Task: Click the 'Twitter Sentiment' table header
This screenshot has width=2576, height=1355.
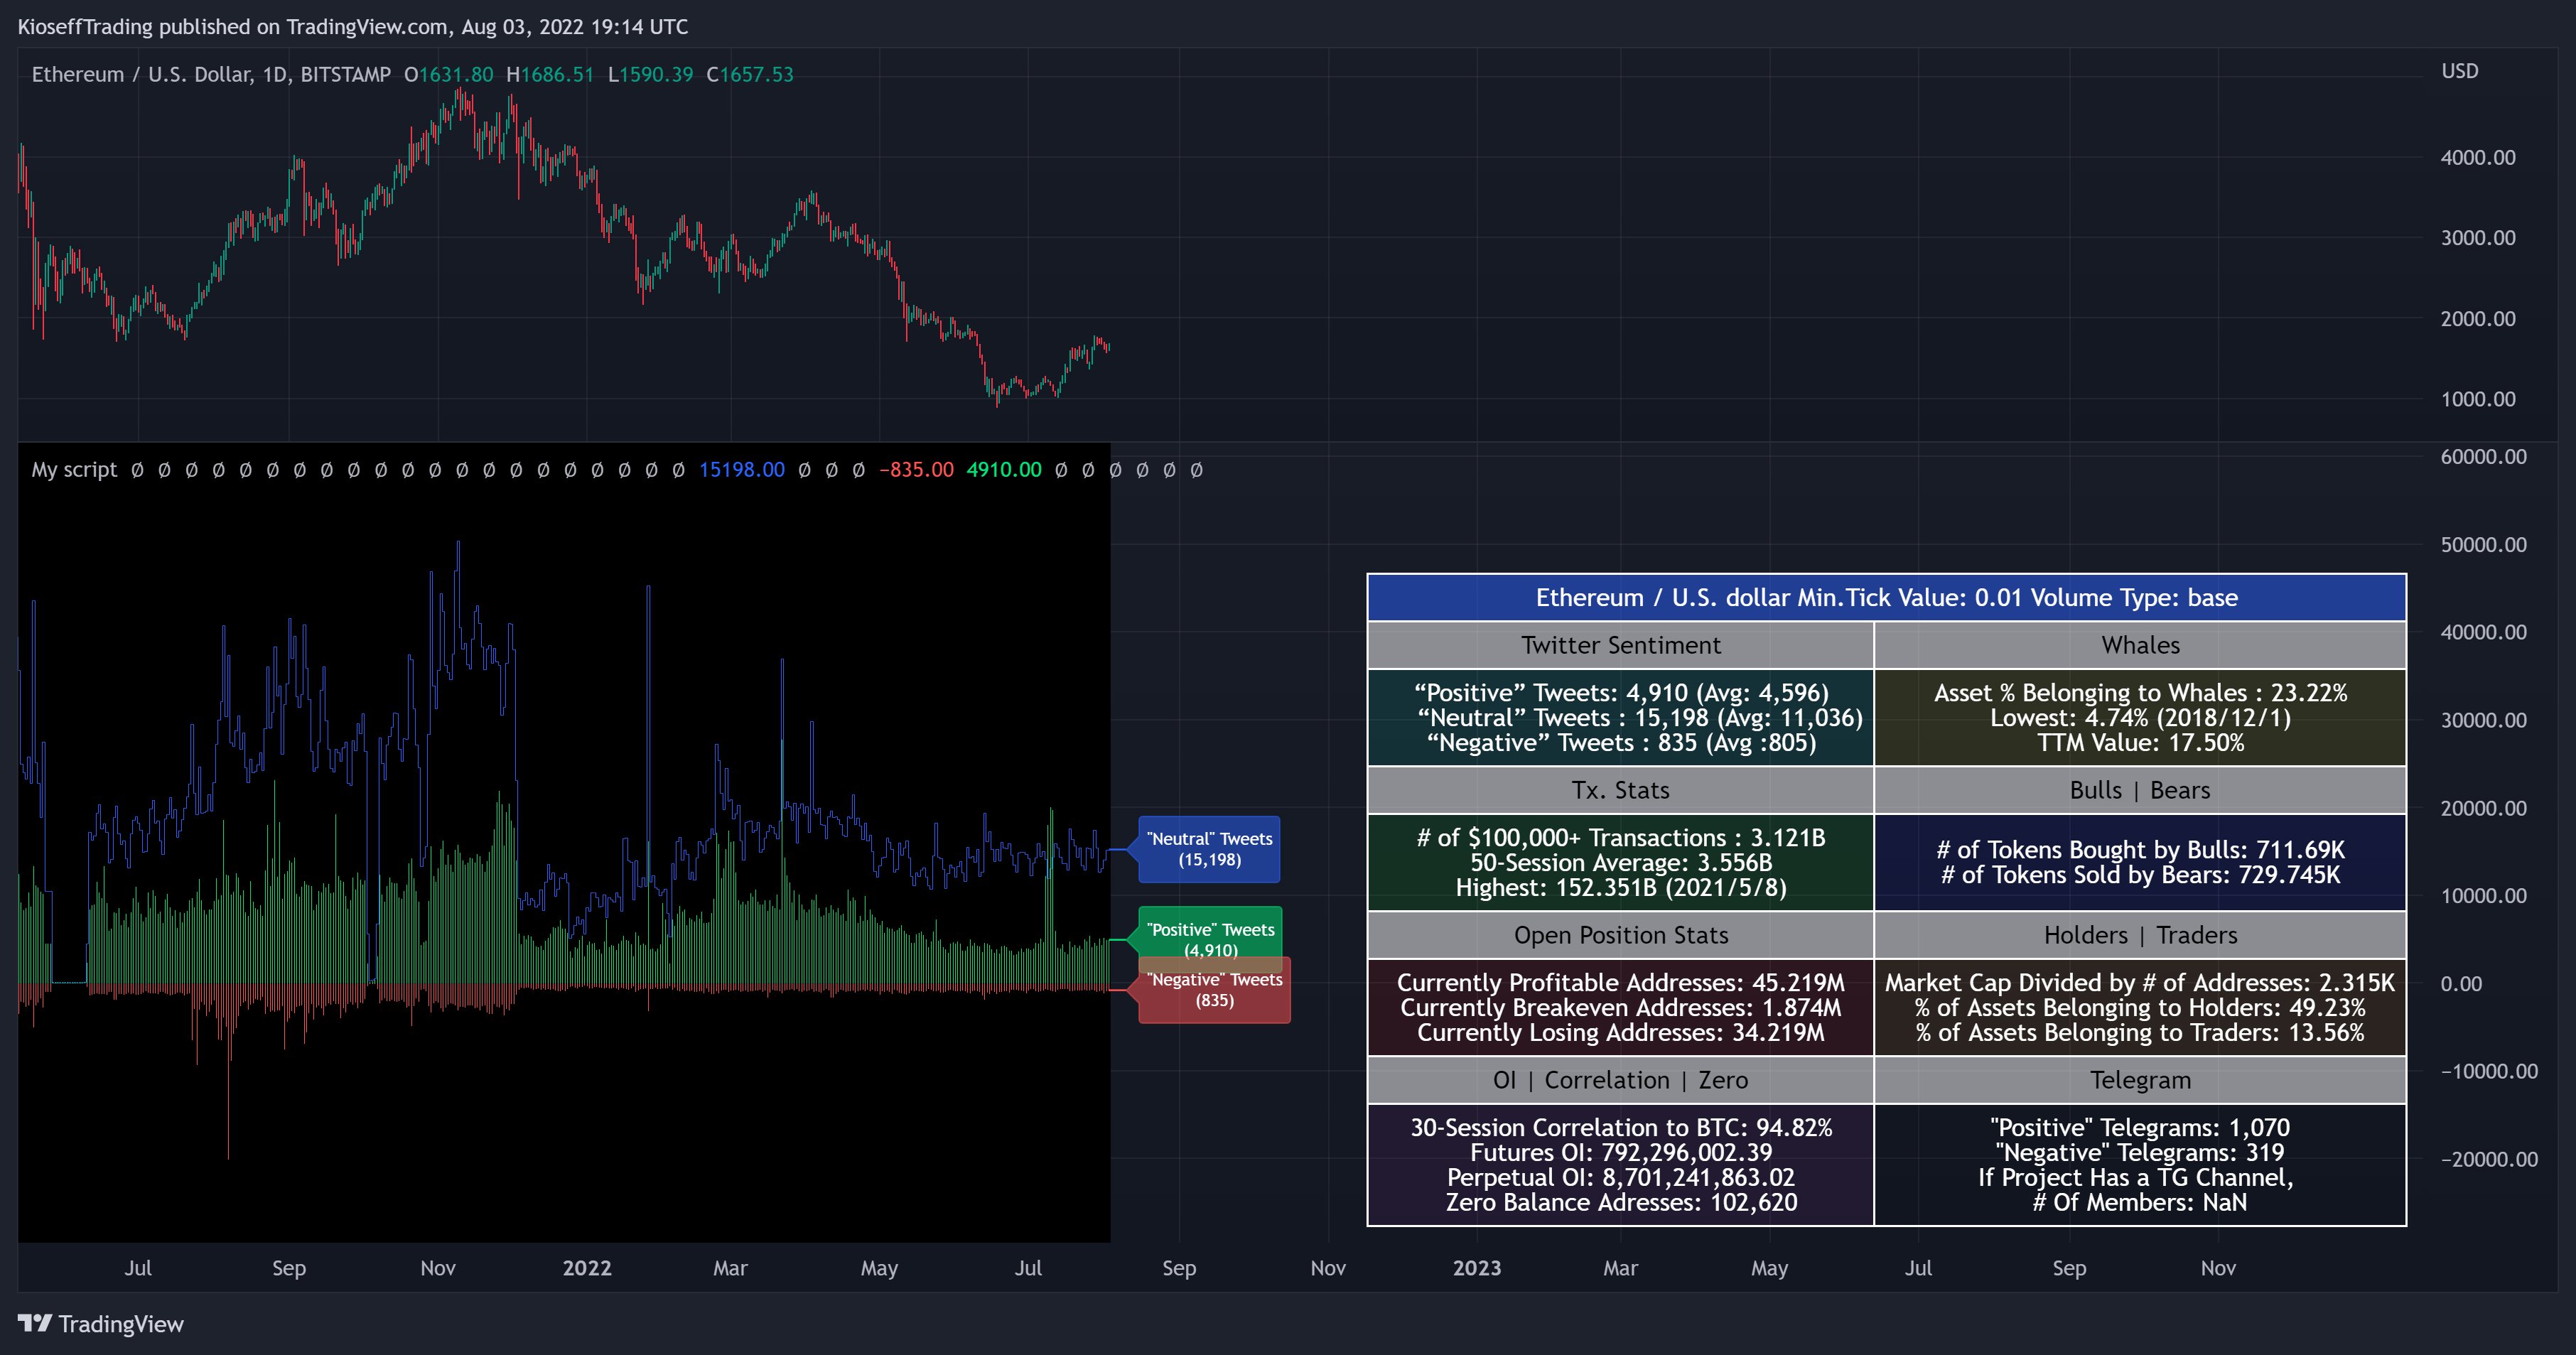Action: pyautogui.click(x=1621, y=645)
